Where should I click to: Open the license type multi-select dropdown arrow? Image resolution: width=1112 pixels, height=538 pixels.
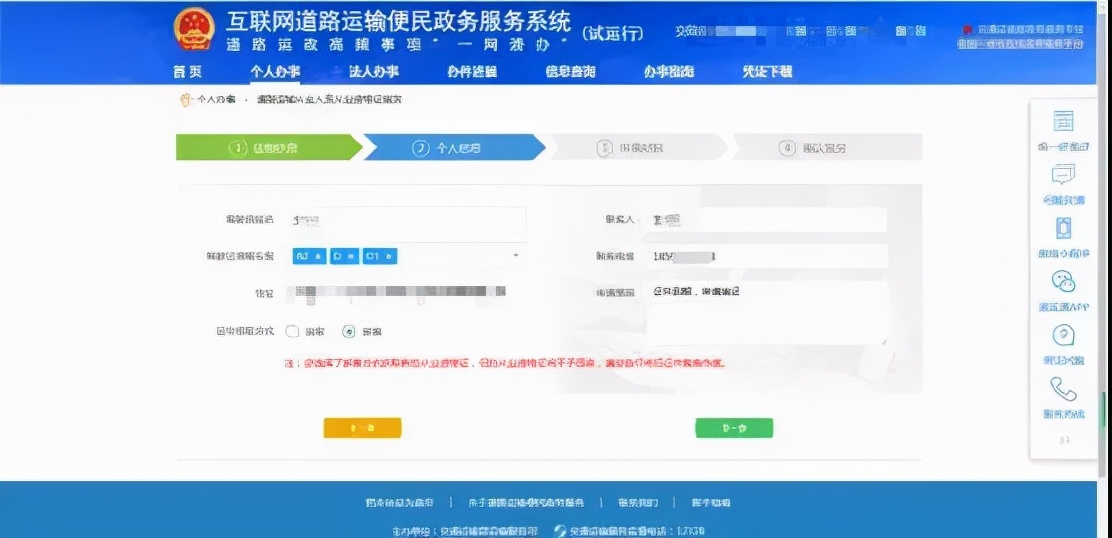pyautogui.click(x=516, y=255)
